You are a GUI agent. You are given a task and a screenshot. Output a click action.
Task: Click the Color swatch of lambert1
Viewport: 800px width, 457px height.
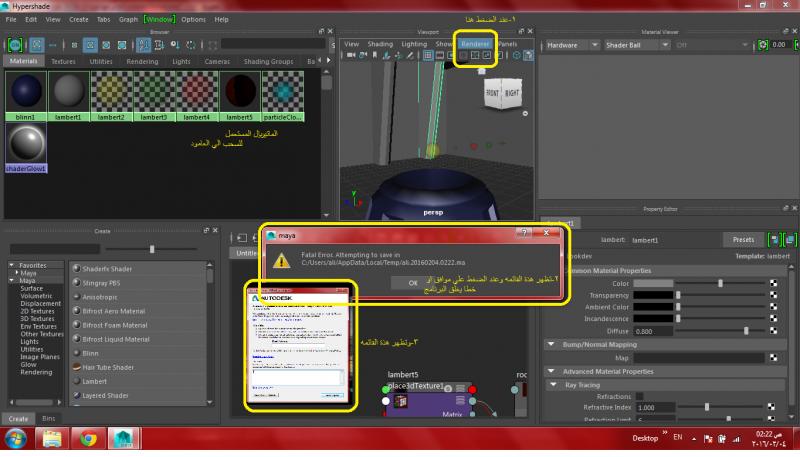tap(654, 283)
